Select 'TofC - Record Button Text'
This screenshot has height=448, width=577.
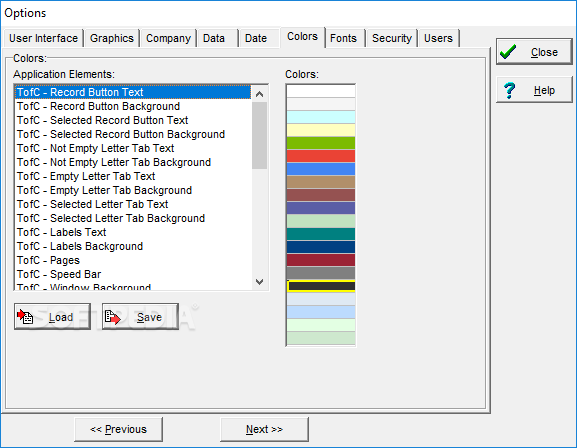click(133, 92)
